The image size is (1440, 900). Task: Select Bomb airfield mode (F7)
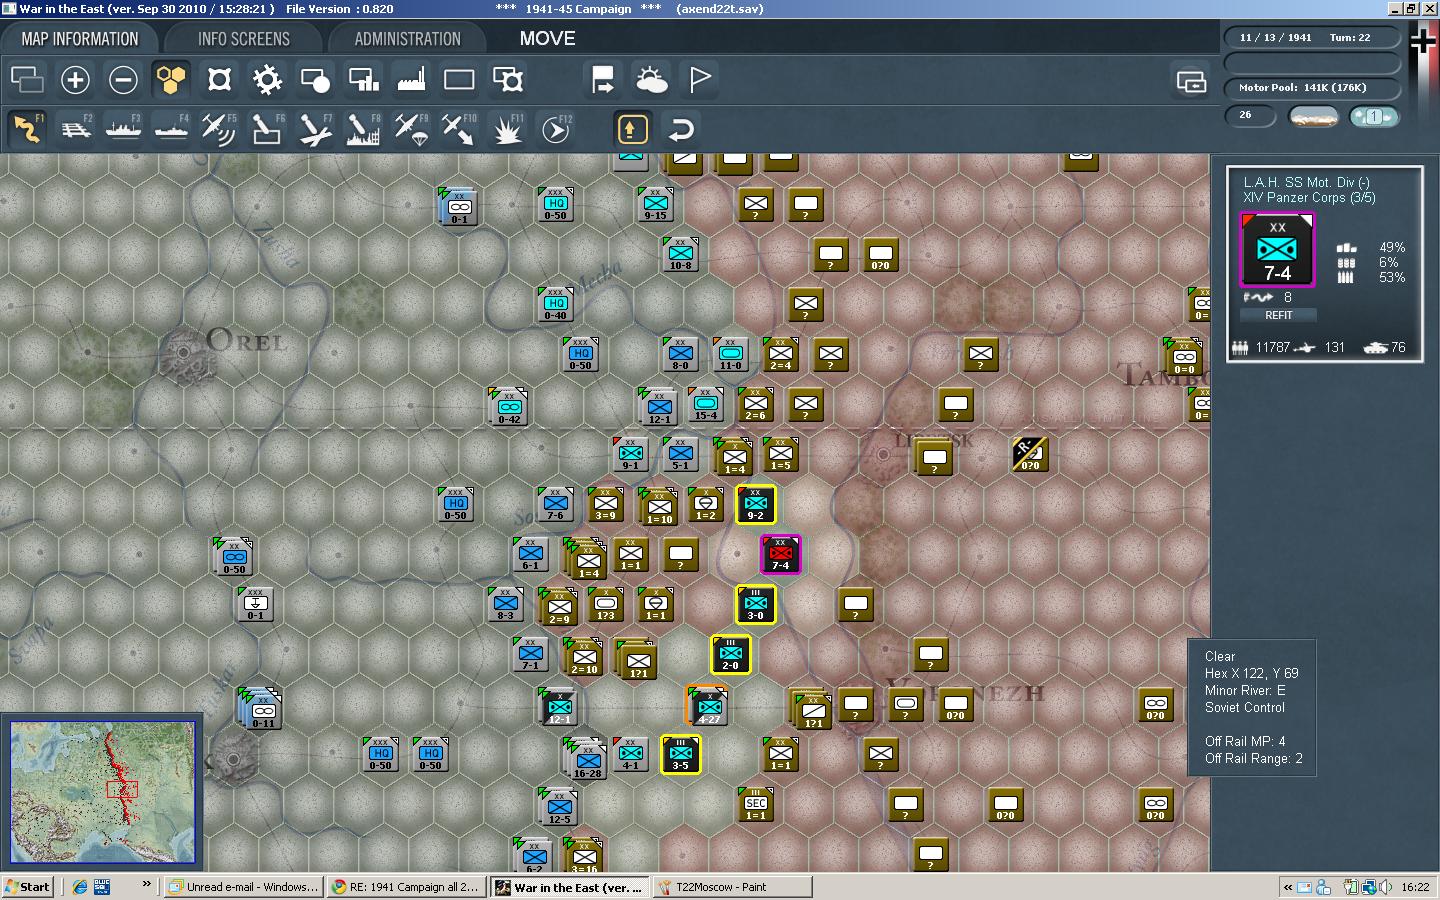click(315, 129)
